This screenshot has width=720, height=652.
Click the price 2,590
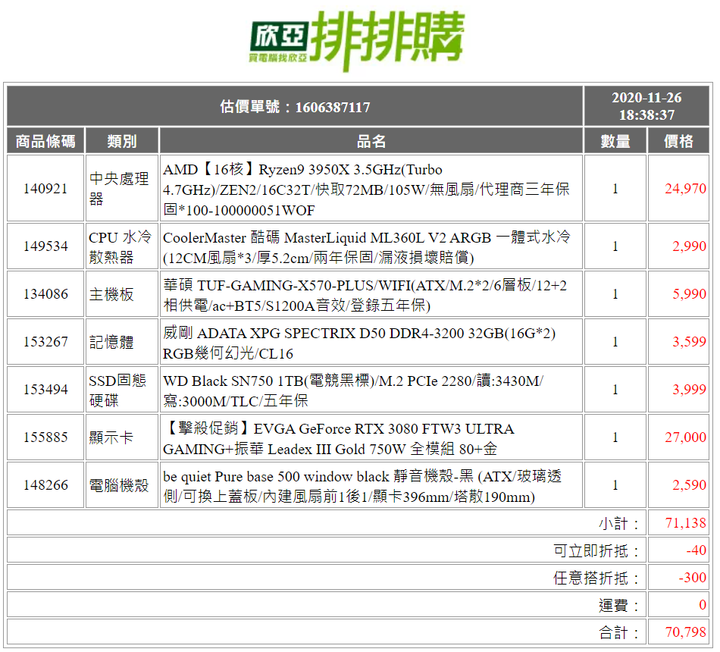pyautogui.click(x=689, y=485)
